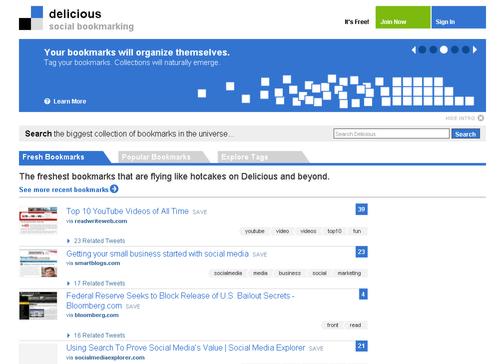Select the second banner slide dot
502x364 pixels.
click(433, 50)
